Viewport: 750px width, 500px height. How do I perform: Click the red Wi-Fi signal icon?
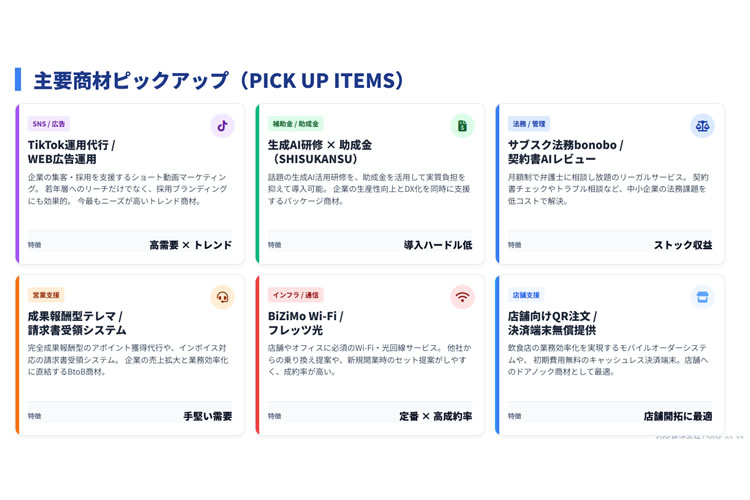462,297
